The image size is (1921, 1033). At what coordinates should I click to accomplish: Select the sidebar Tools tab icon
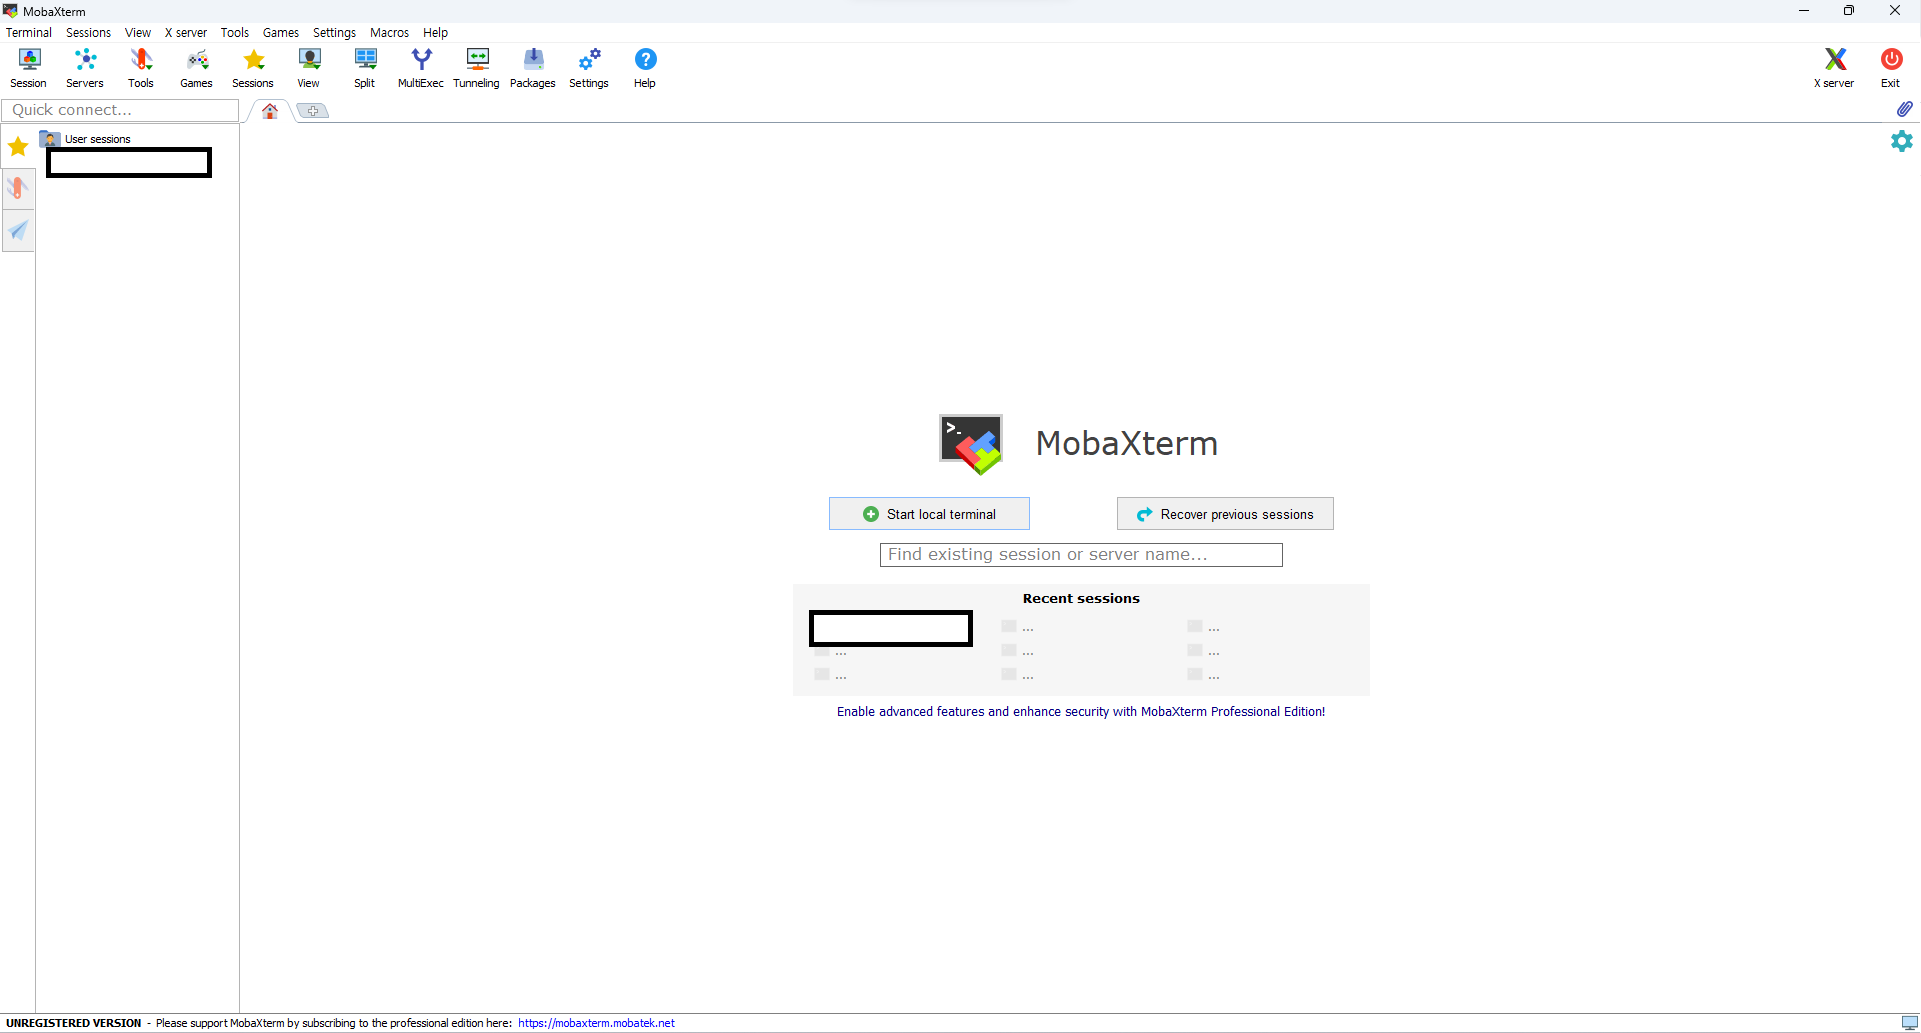point(18,188)
